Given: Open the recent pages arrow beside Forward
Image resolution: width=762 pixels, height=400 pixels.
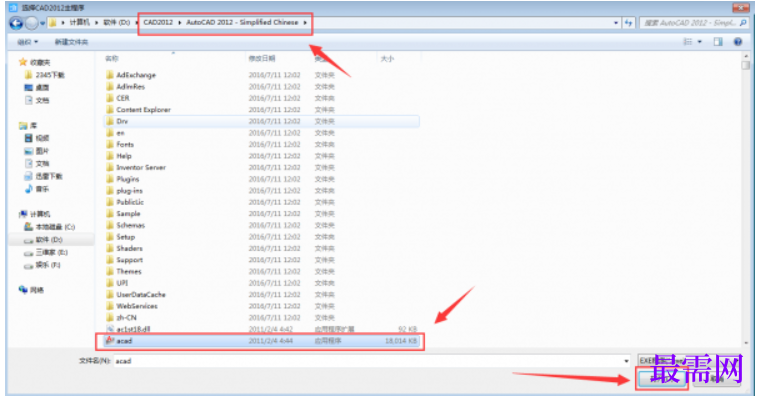Looking at the screenshot, I should (x=43, y=23).
